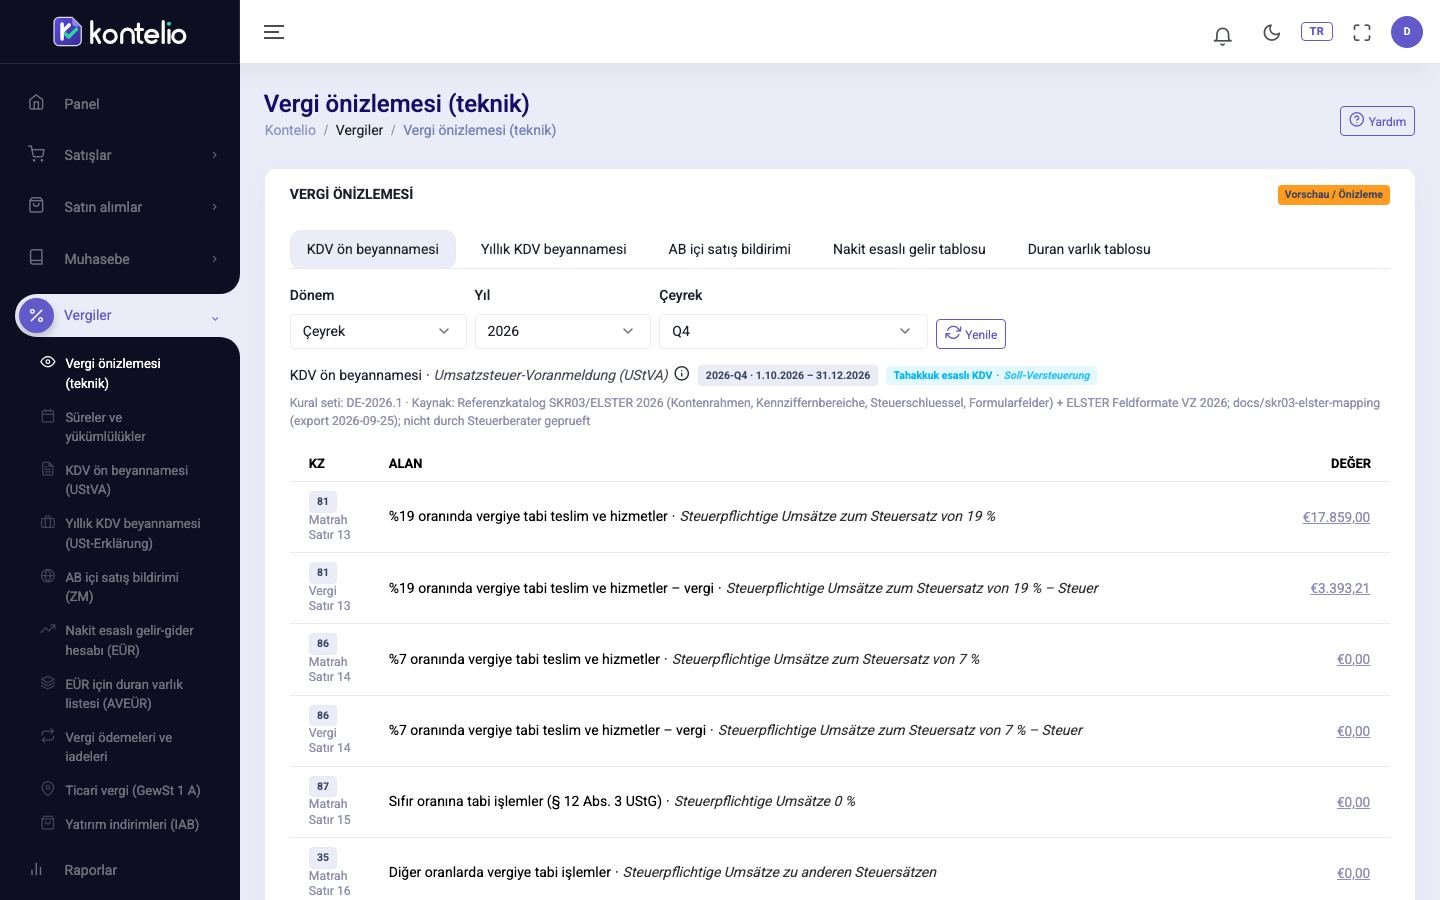Click the layers icon for EÜR duran varlık
This screenshot has width=1440, height=900.
click(47, 683)
